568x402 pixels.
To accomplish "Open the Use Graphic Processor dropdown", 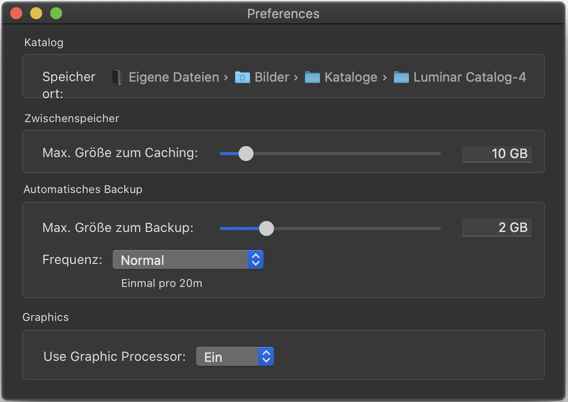I will click(x=235, y=357).
